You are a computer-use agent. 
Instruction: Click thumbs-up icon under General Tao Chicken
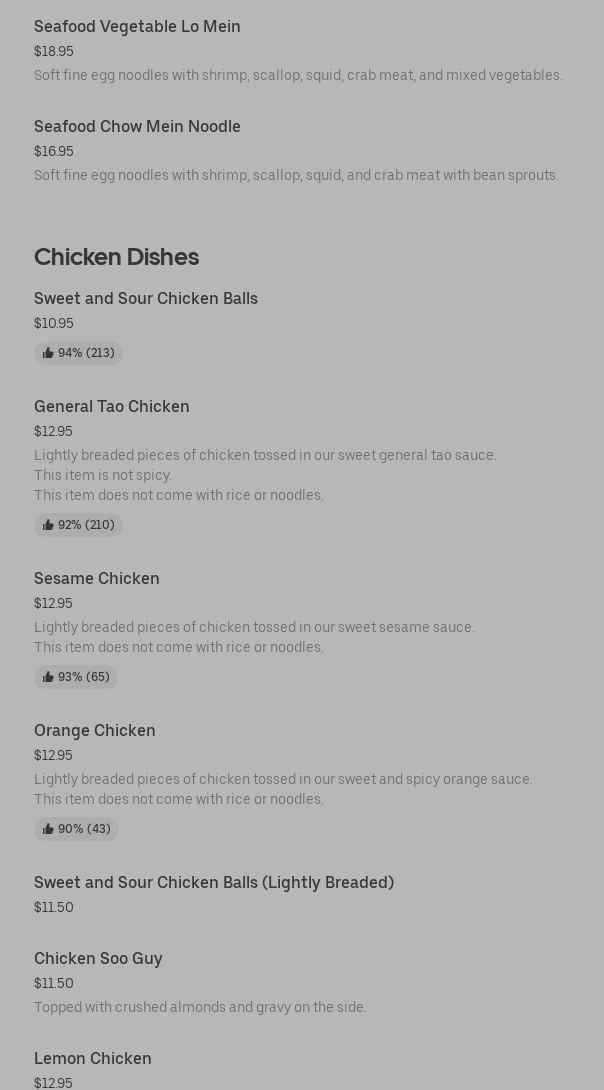48,525
